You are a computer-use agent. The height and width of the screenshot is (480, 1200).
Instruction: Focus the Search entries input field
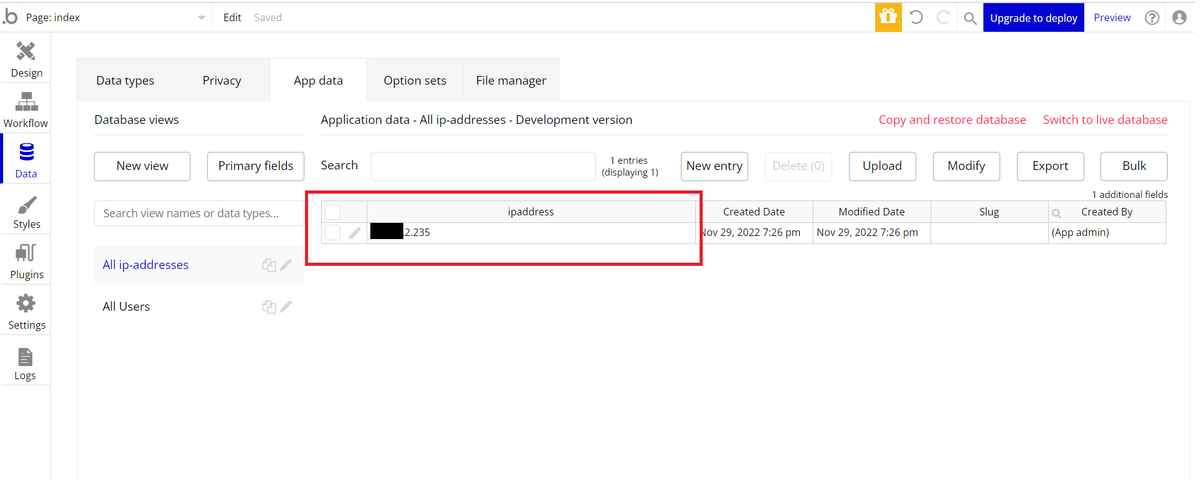(483, 166)
